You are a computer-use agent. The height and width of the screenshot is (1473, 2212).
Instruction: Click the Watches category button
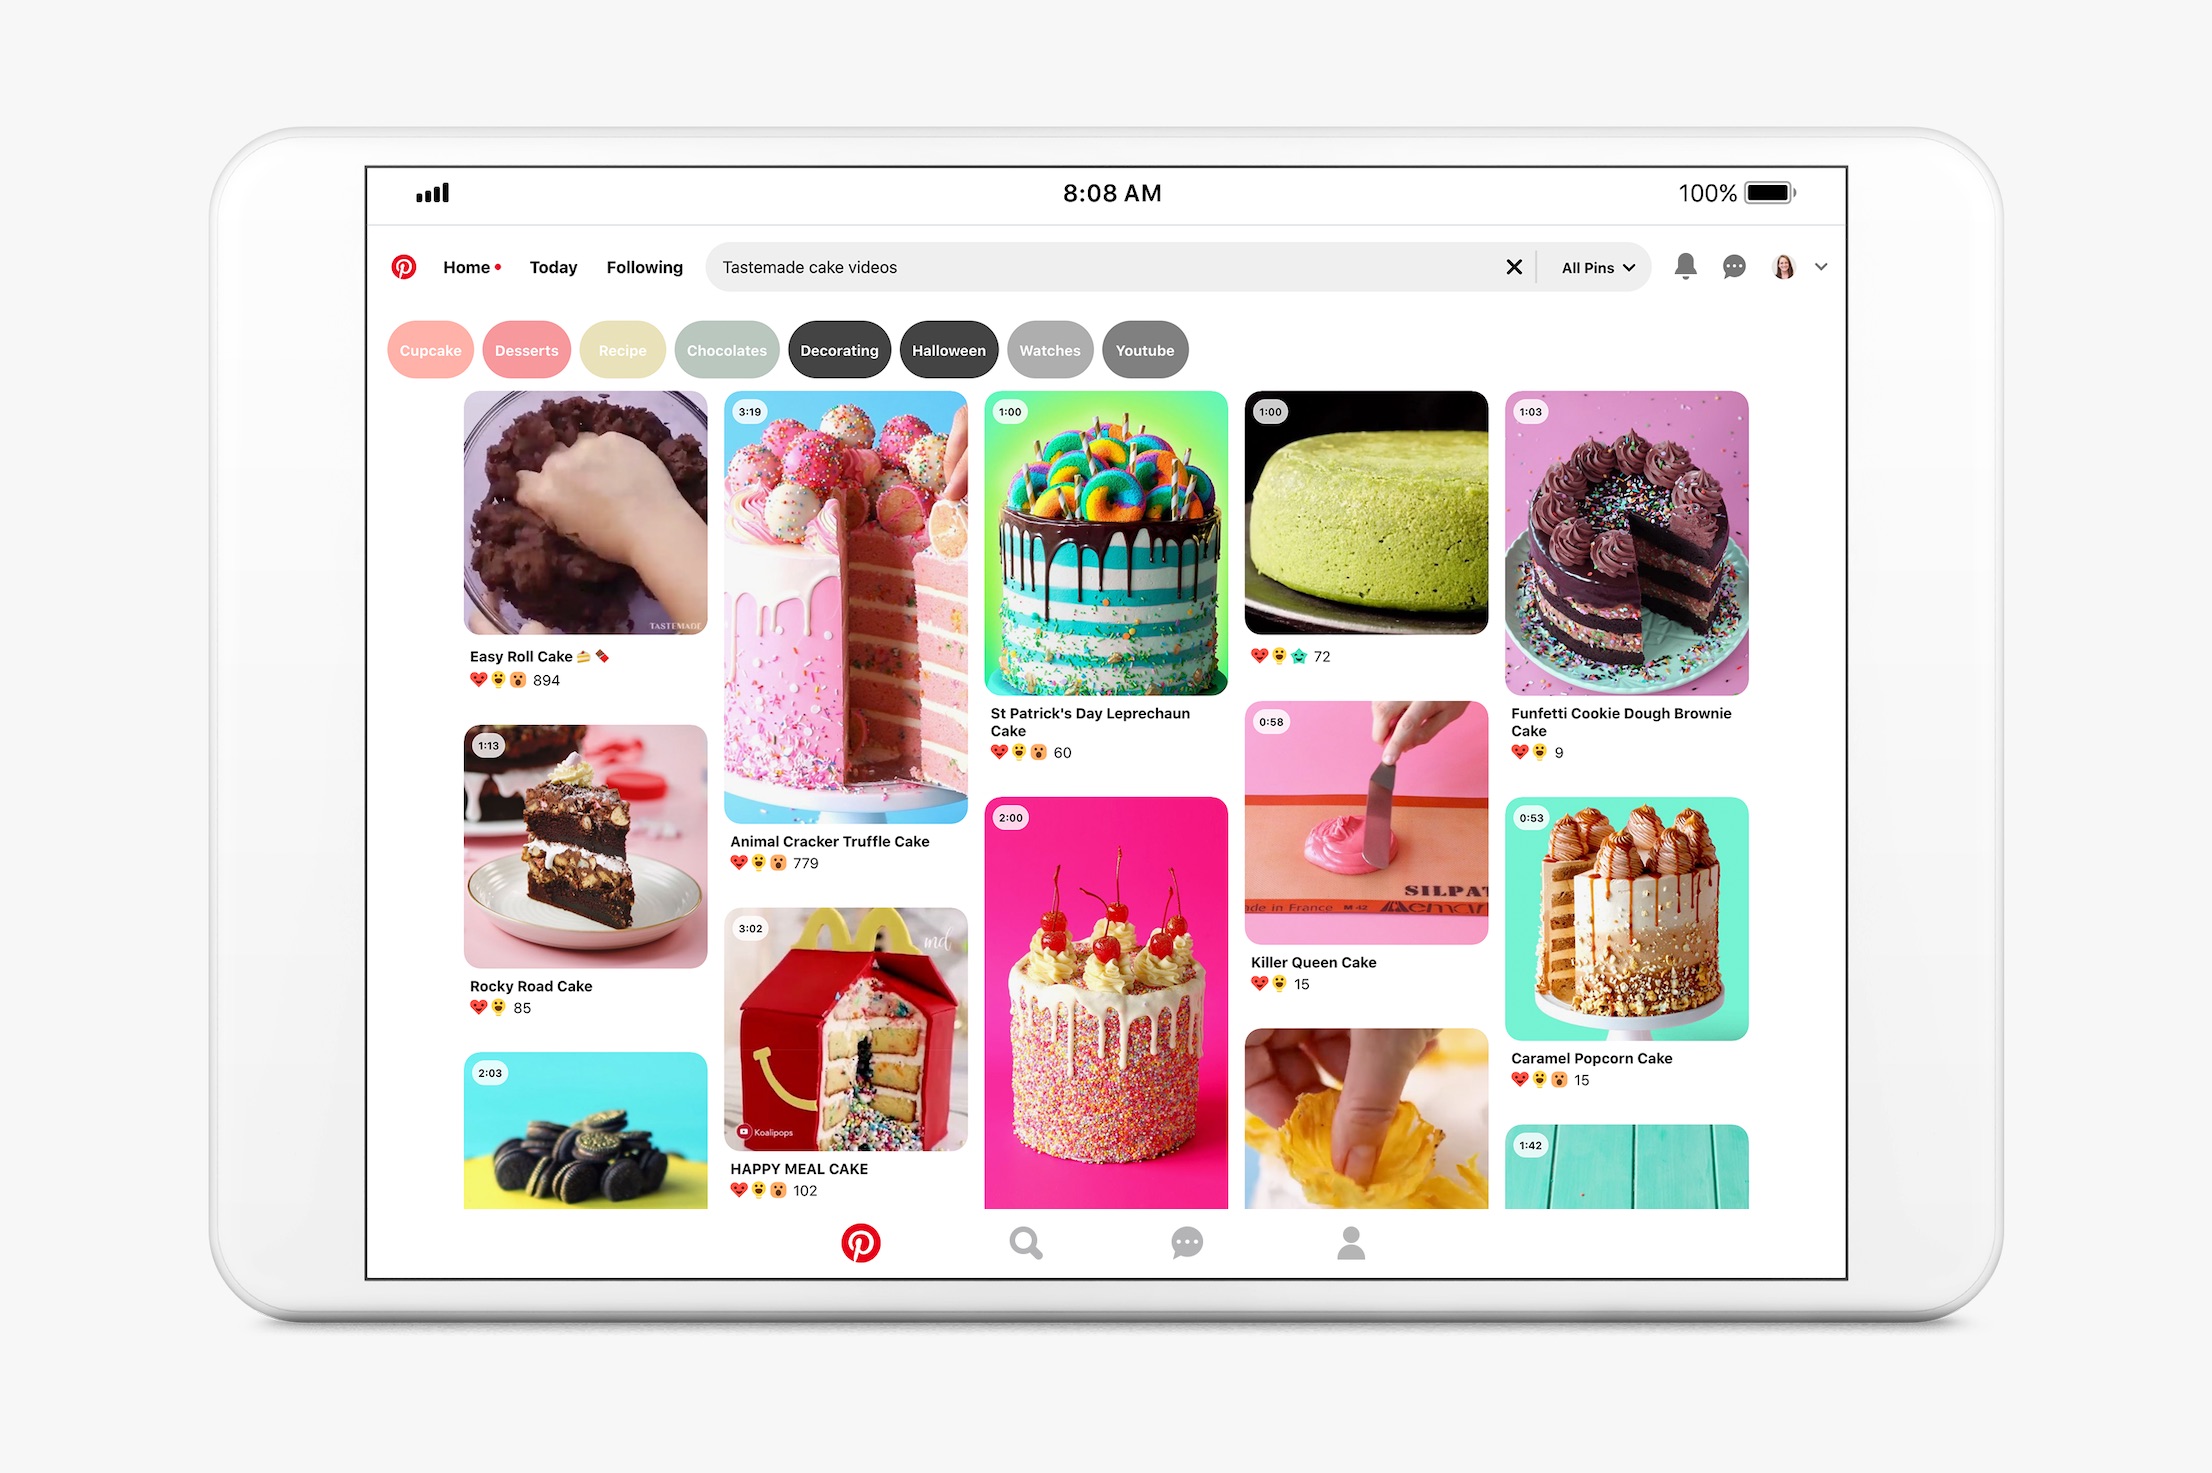coord(1048,350)
